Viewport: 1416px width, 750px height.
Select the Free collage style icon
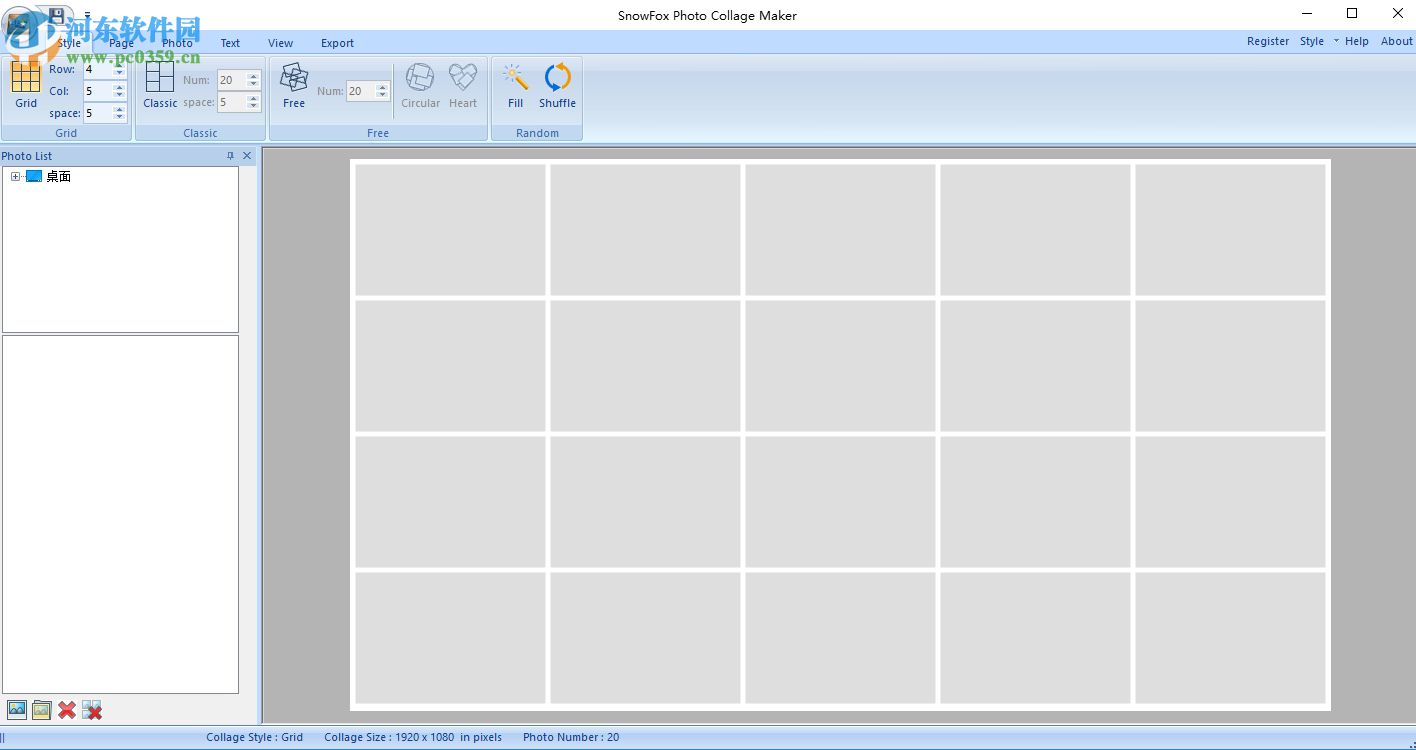click(x=294, y=78)
